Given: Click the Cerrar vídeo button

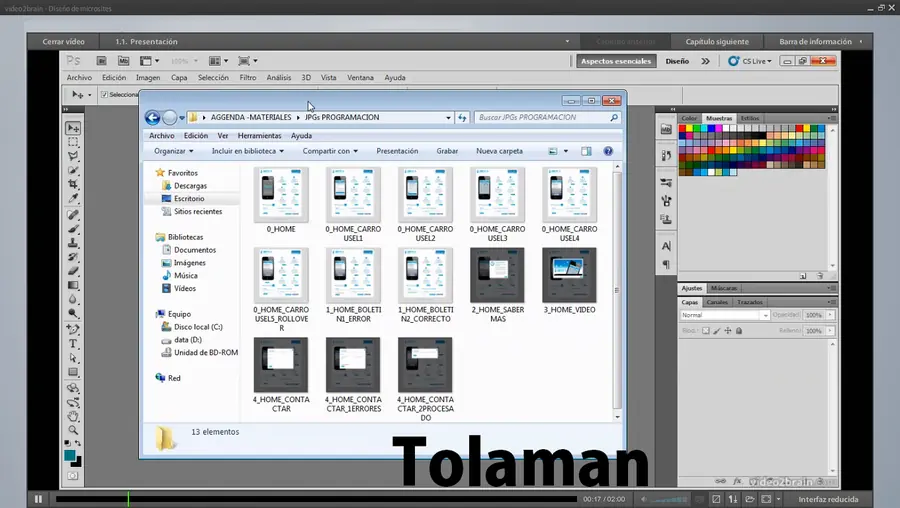Looking at the screenshot, I should [63, 41].
